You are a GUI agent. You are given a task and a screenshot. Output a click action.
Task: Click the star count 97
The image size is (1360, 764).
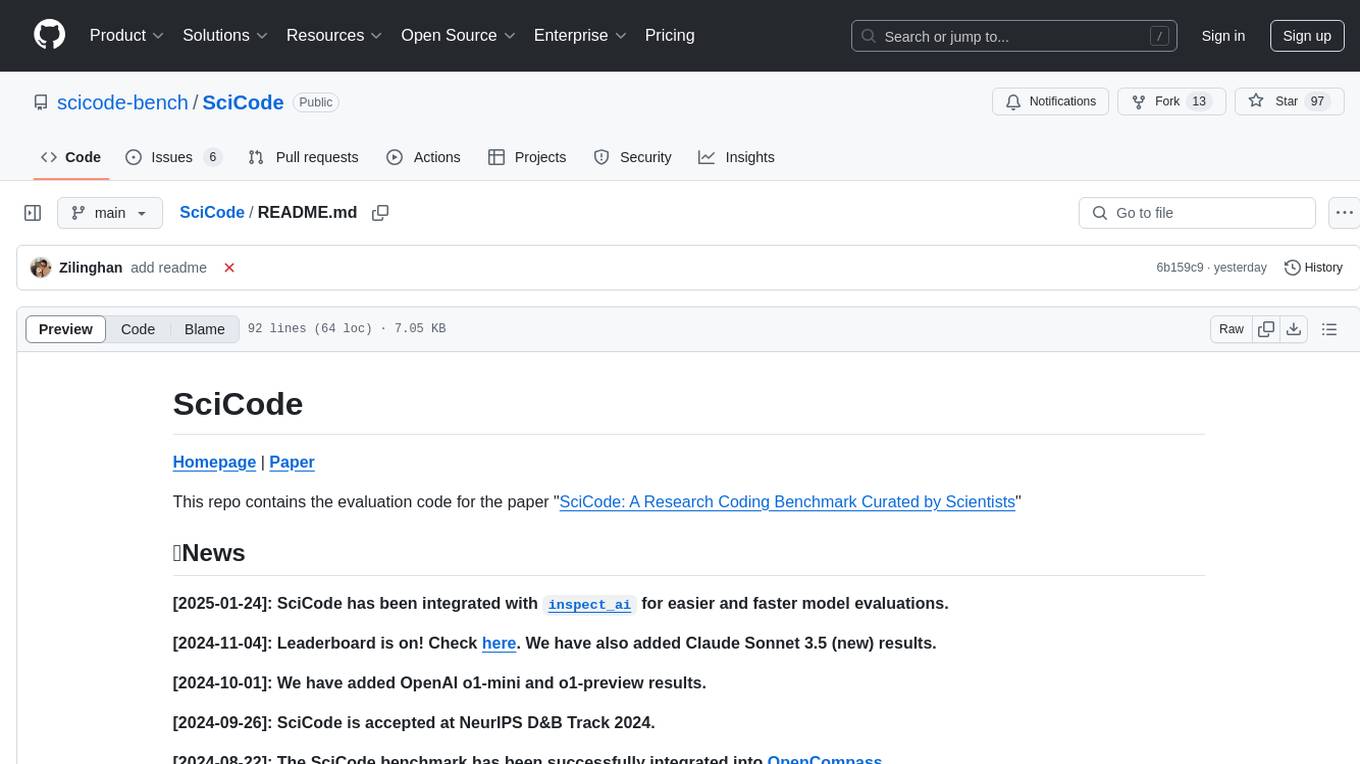coord(1318,101)
